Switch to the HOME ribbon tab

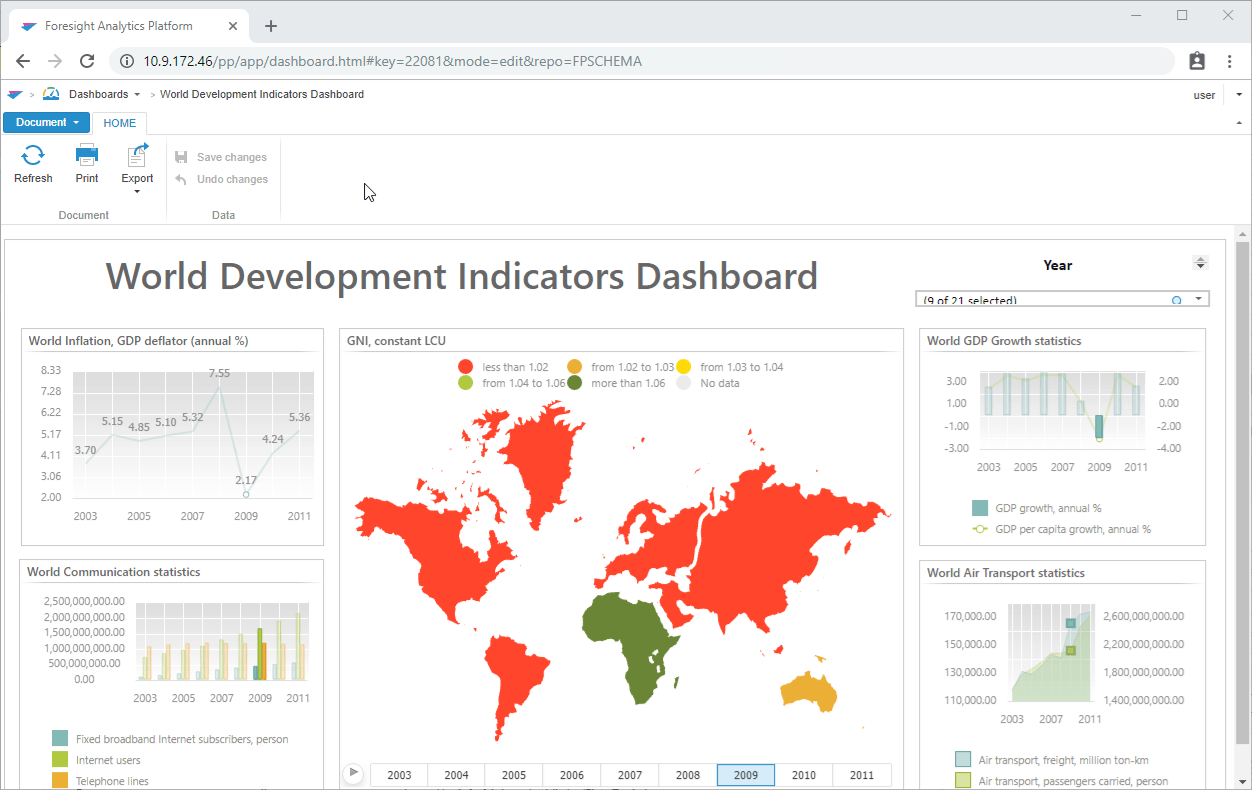(120, 123)
